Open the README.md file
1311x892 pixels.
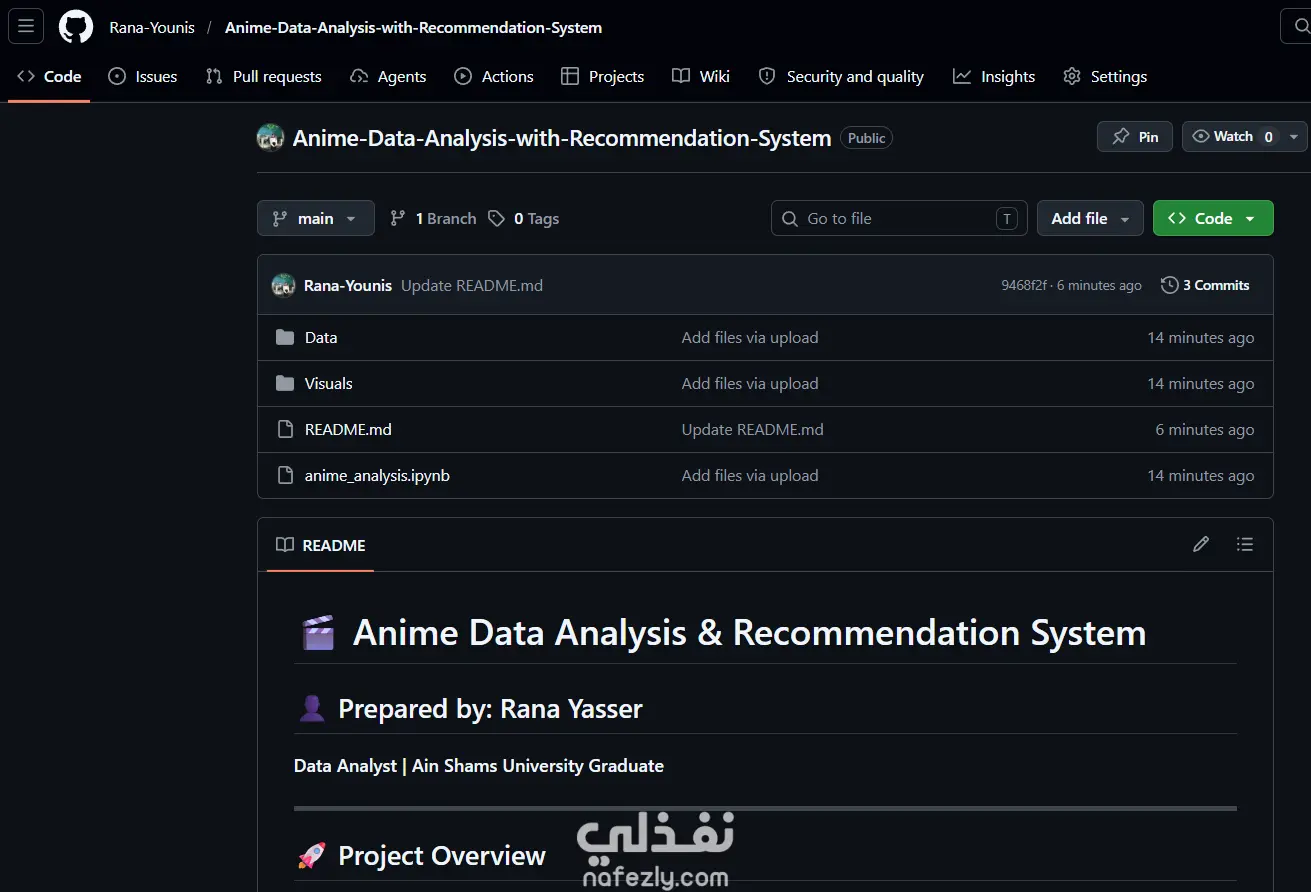(348, 430)
